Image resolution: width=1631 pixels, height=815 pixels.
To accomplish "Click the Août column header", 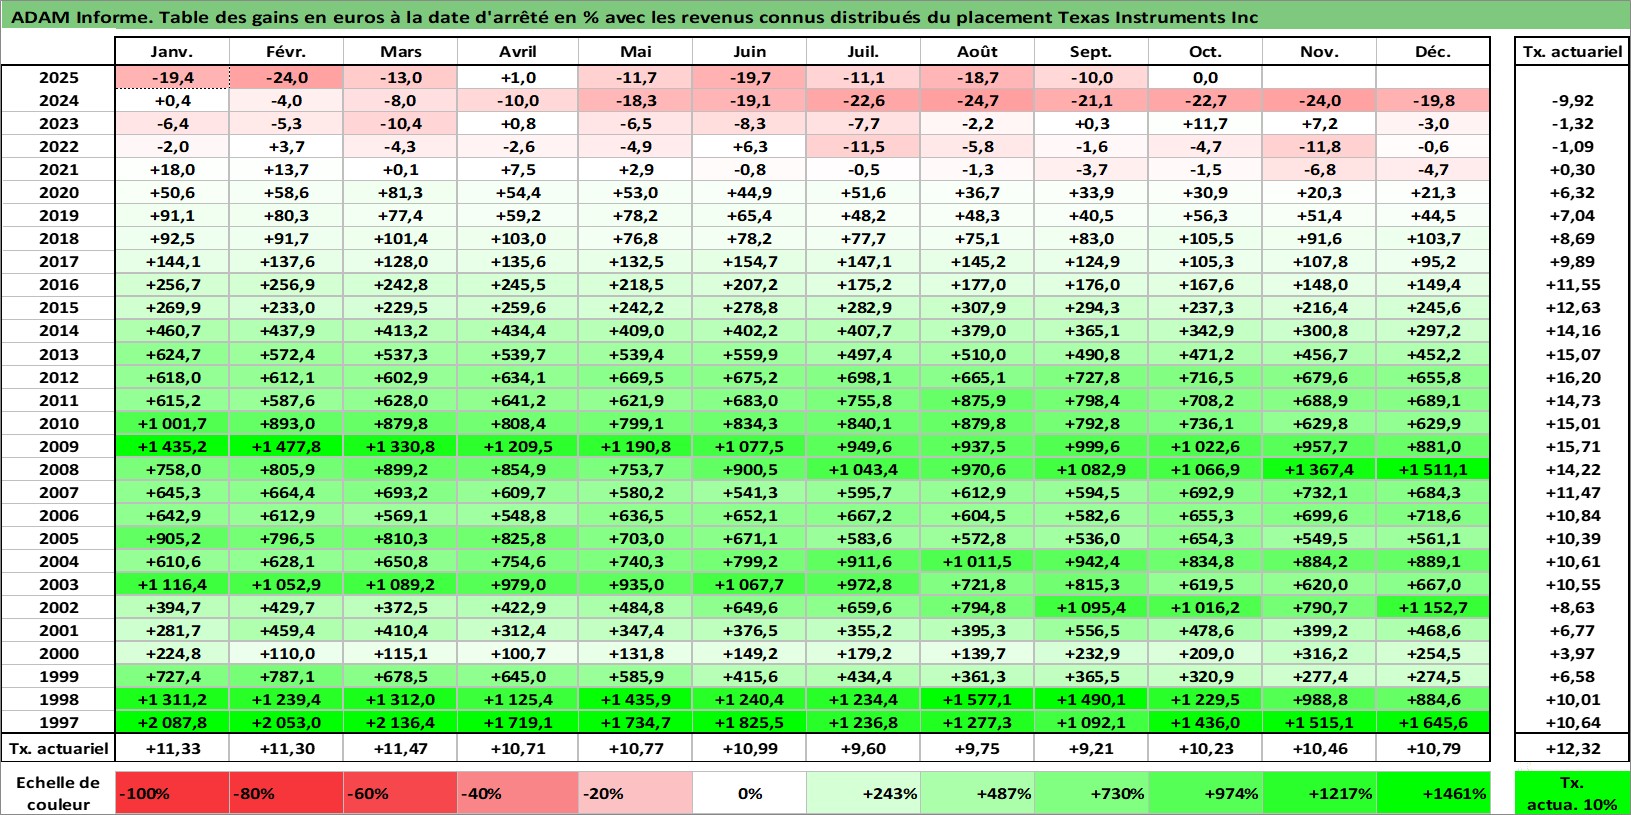I will point(977,52).
